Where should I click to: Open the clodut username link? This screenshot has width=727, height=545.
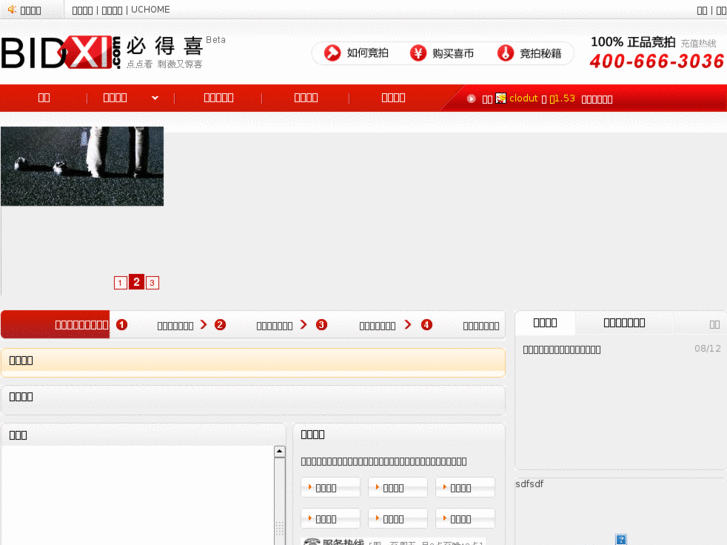pos(523,98)
